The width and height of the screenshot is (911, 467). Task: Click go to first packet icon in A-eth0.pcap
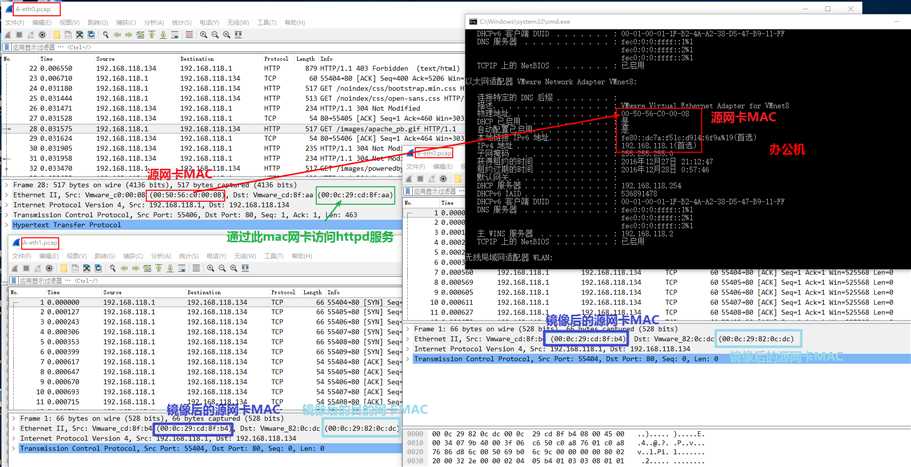coord(151,35)
